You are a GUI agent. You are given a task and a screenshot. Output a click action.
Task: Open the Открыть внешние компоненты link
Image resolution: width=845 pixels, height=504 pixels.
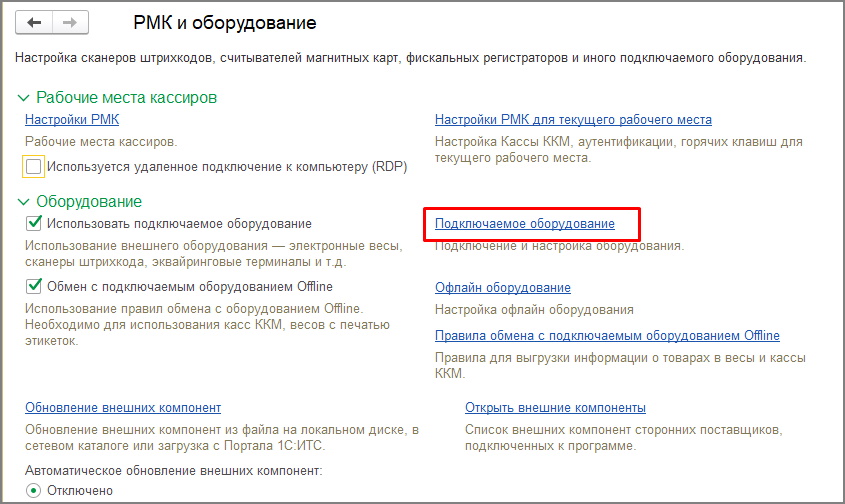(x=556, y=408)
